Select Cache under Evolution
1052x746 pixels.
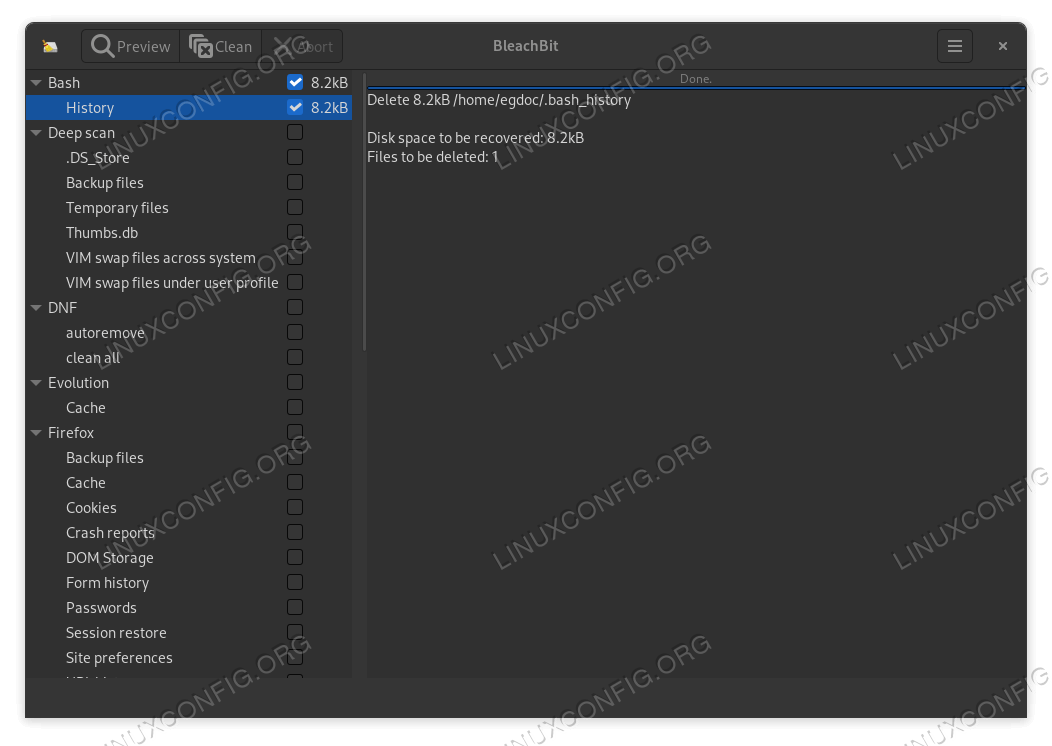click(189, 408)
